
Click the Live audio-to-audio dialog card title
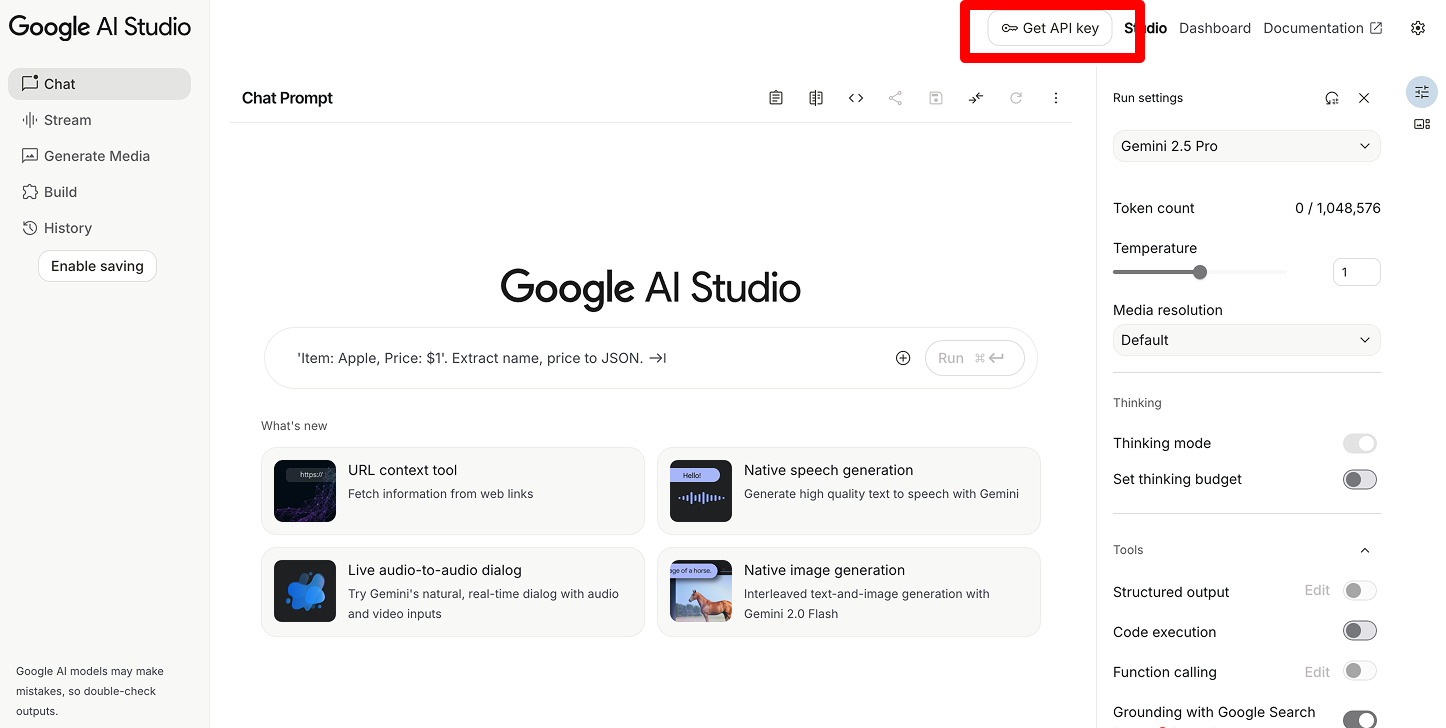click(435, 570)
